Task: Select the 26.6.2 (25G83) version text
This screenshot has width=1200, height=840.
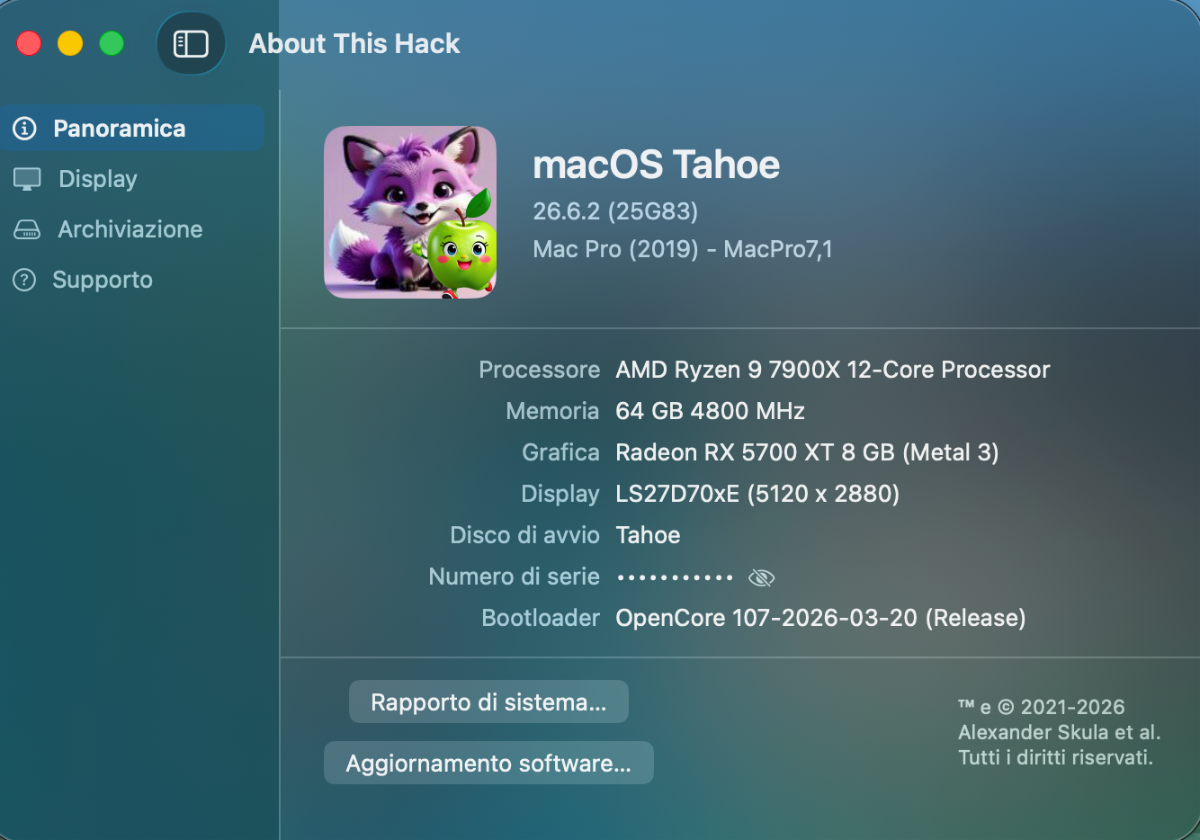Action: pyautogui.click(x=615, y=212)
